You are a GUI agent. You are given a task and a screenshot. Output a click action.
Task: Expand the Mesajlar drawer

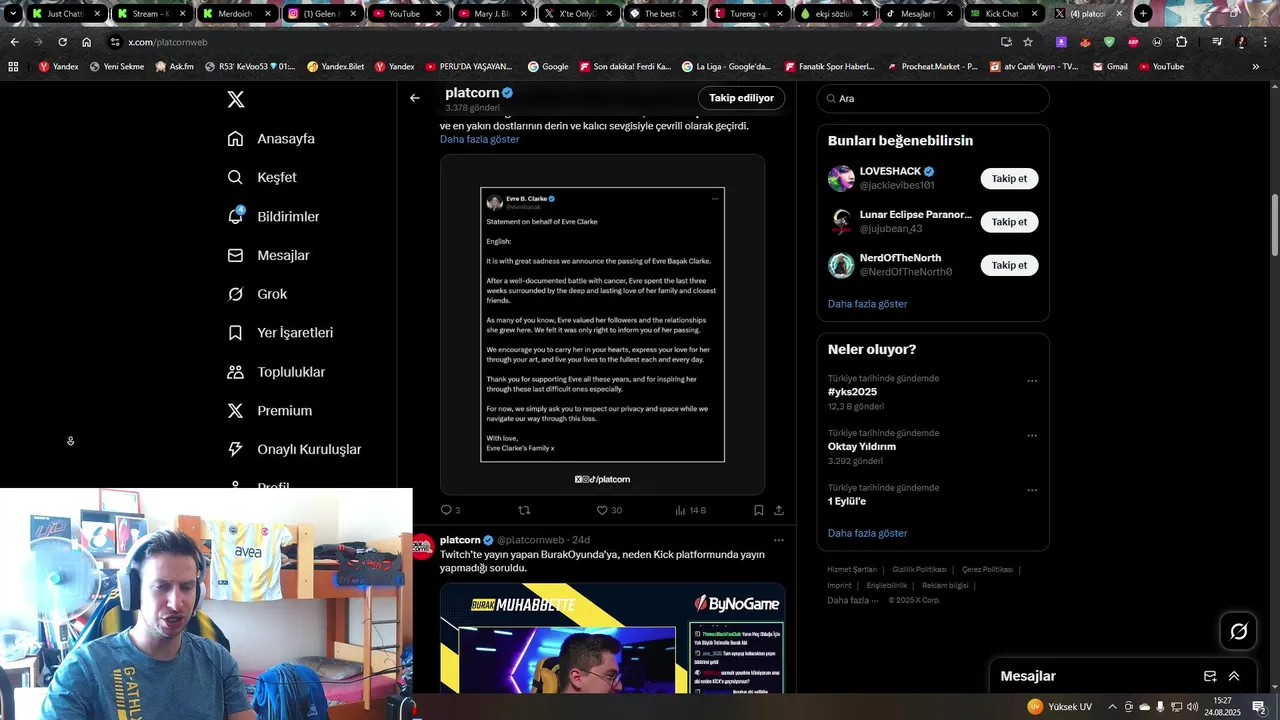pyautogui.click(x=1234, y=676)
